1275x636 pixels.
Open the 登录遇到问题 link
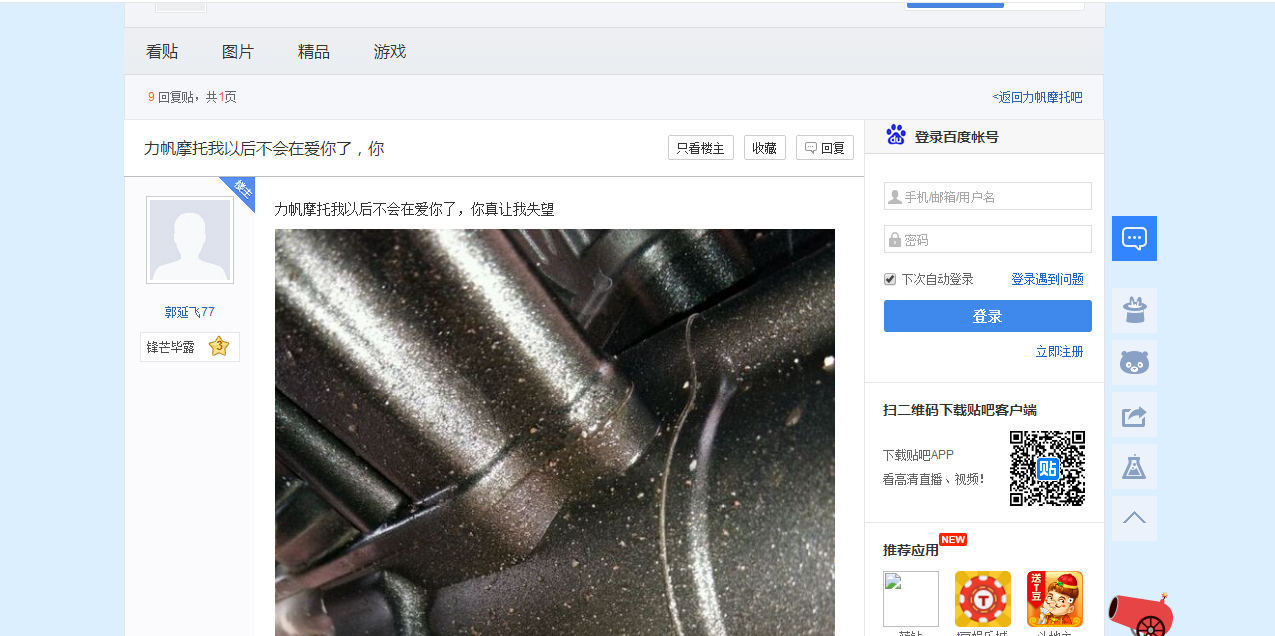coord(1047,279)
